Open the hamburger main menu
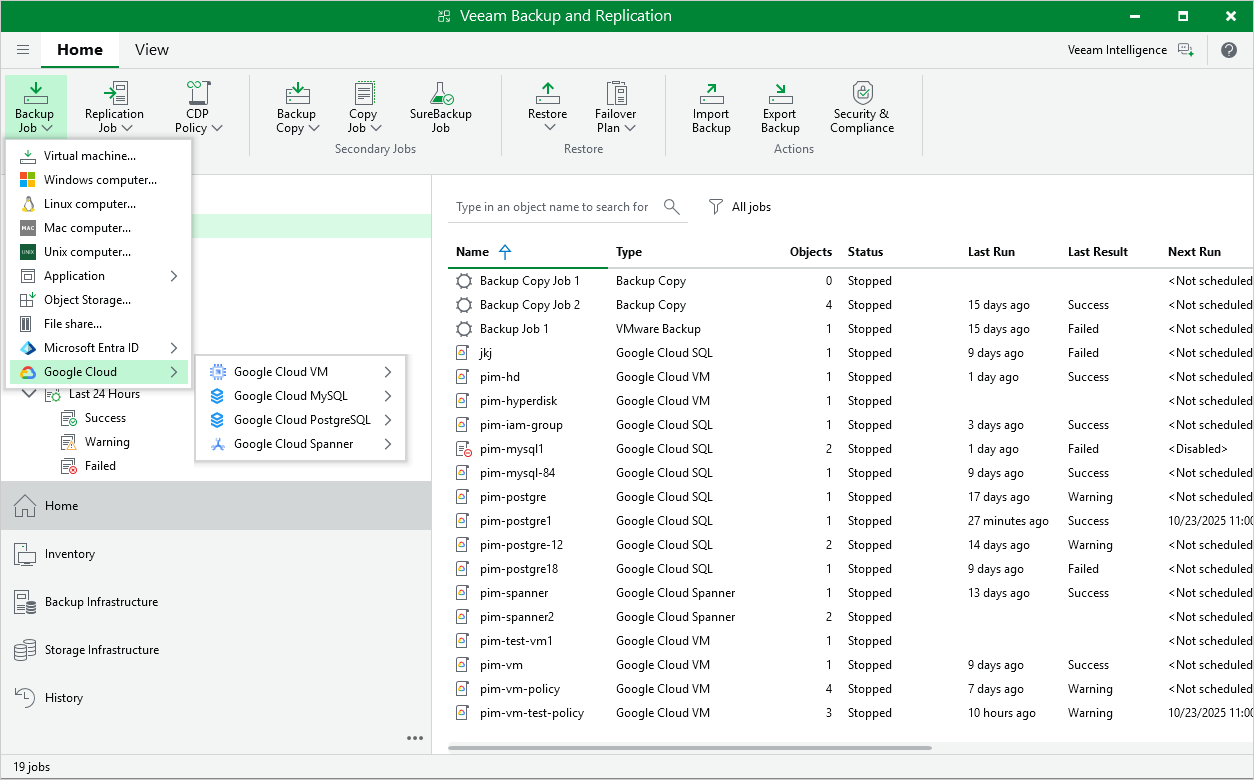 point(23,50)
